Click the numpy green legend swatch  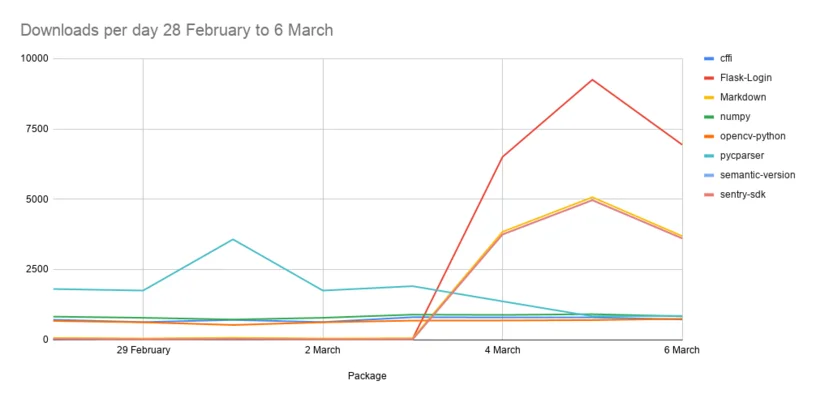pyautogui.click(x=708, y=117)
